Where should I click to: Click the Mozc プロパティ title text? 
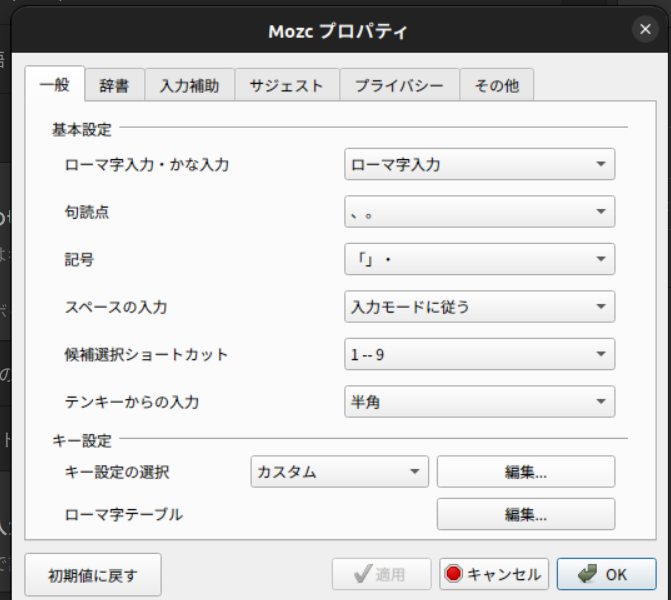point(338,31)
